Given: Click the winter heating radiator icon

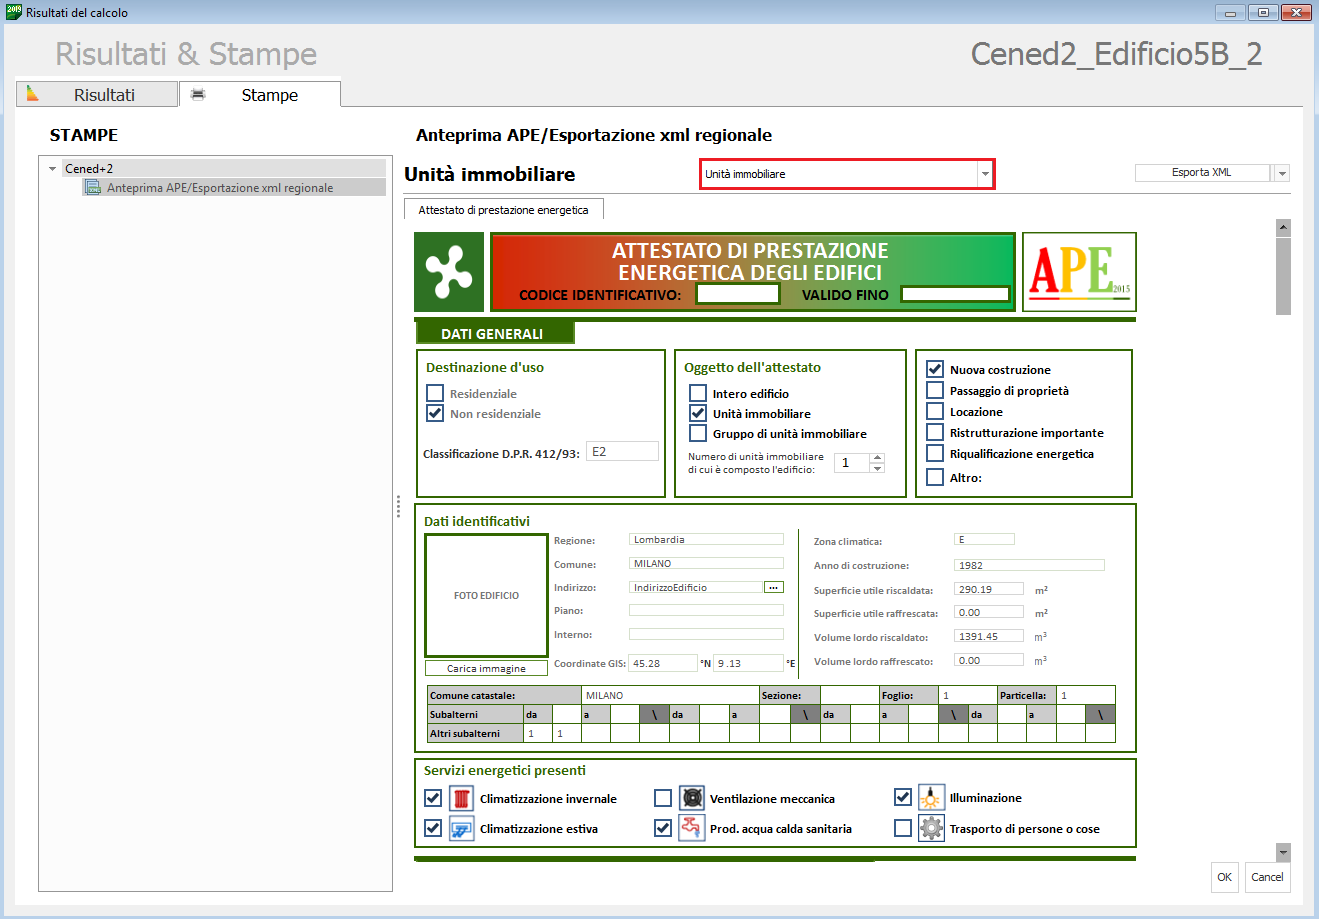Looking at the screenshot, I should [461, 798].
